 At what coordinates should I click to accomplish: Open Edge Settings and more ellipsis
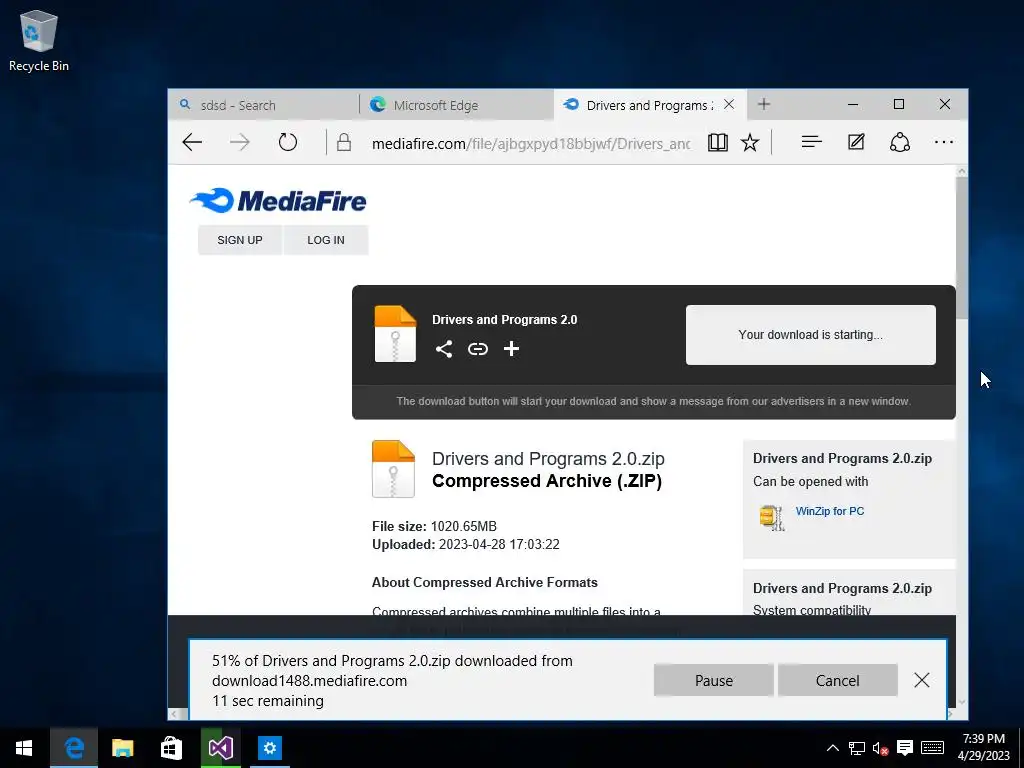coord(944,142)
